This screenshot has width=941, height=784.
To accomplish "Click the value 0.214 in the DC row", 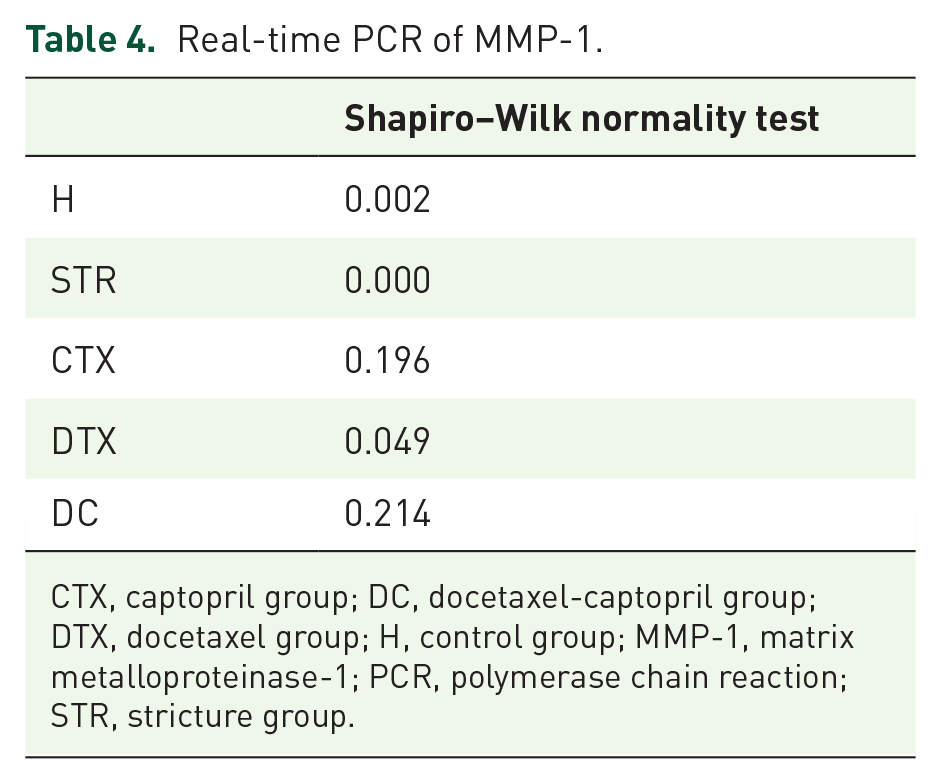I will pos(388,514).
